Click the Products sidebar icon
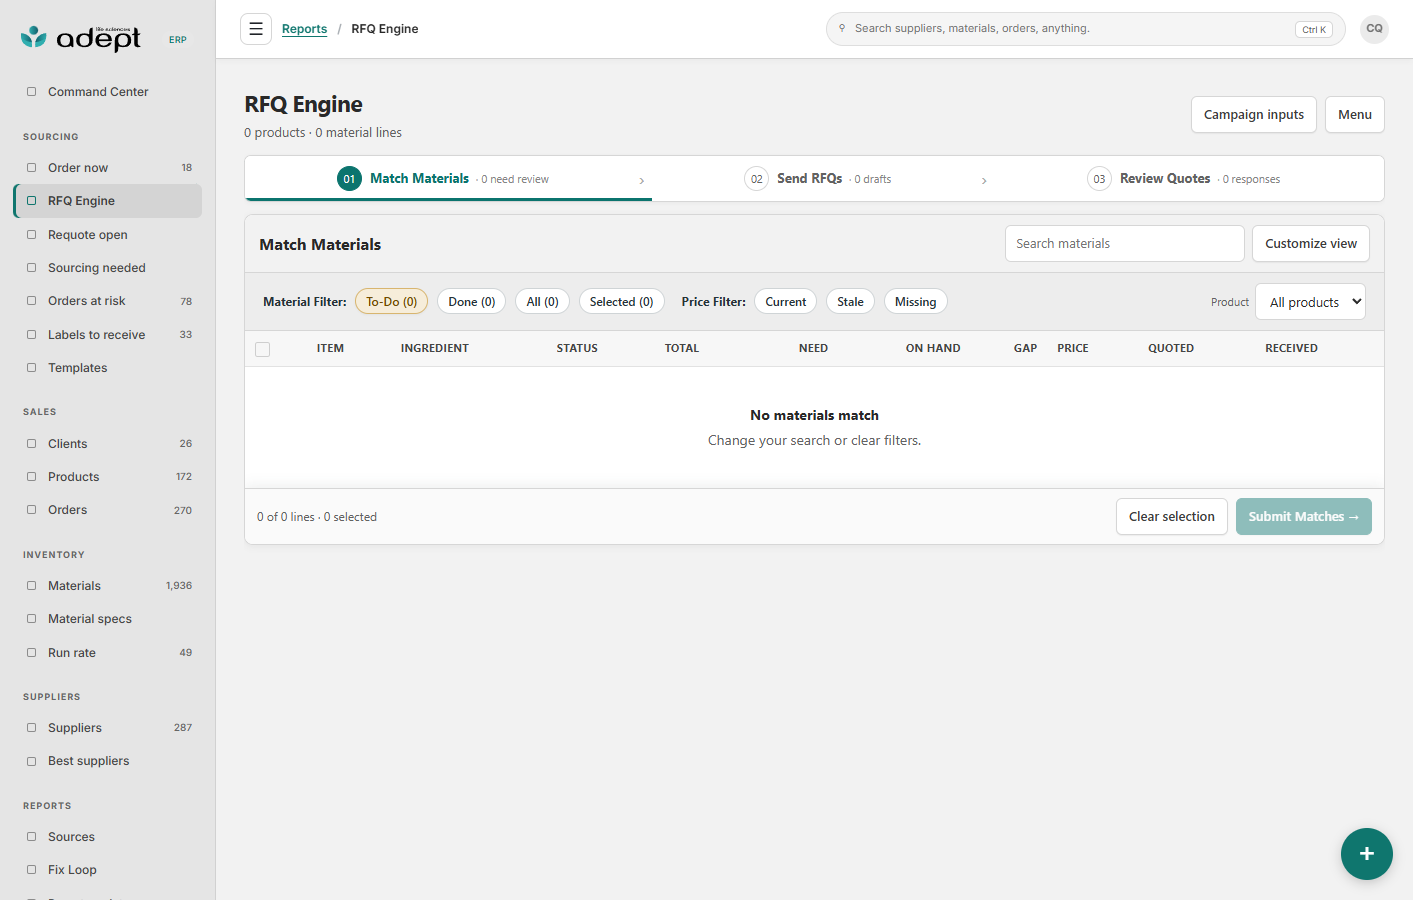Viewport: 1413px width, 900px height. (31, 477)
